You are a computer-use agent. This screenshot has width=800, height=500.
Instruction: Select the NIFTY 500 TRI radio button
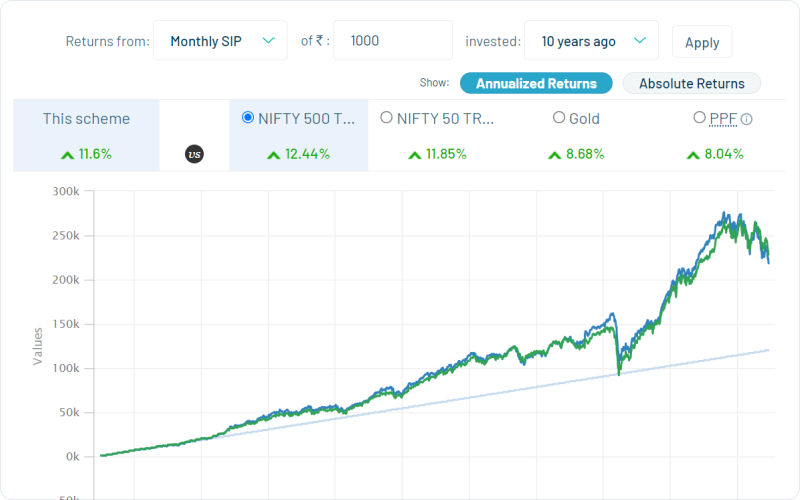click(x=248, y=117)
